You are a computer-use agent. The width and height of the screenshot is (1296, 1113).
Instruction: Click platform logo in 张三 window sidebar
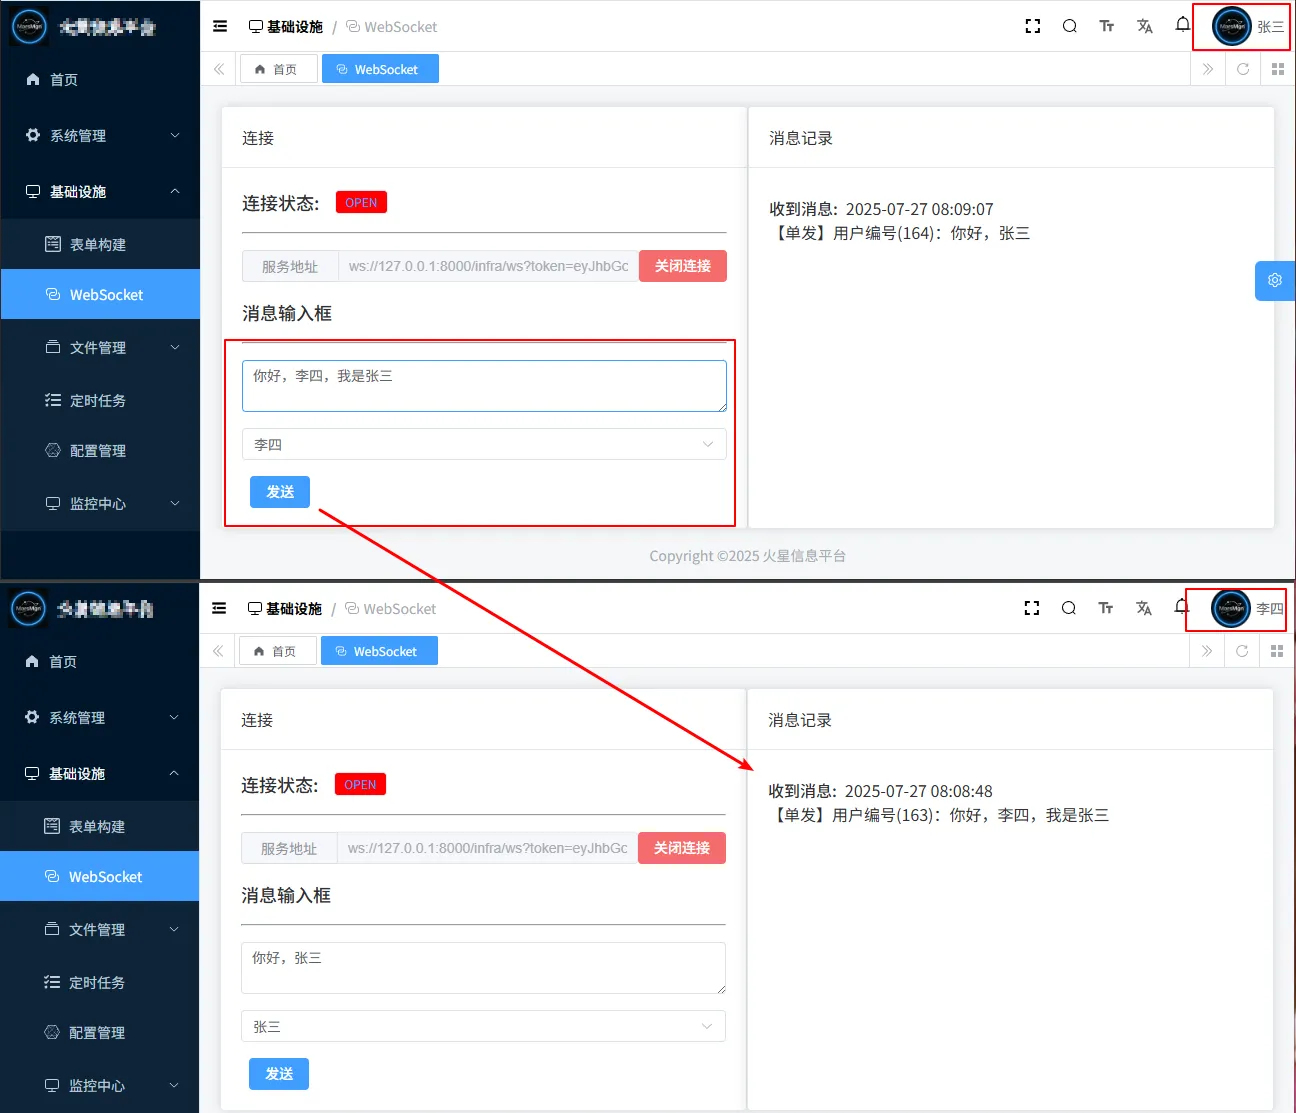(29, 27)
